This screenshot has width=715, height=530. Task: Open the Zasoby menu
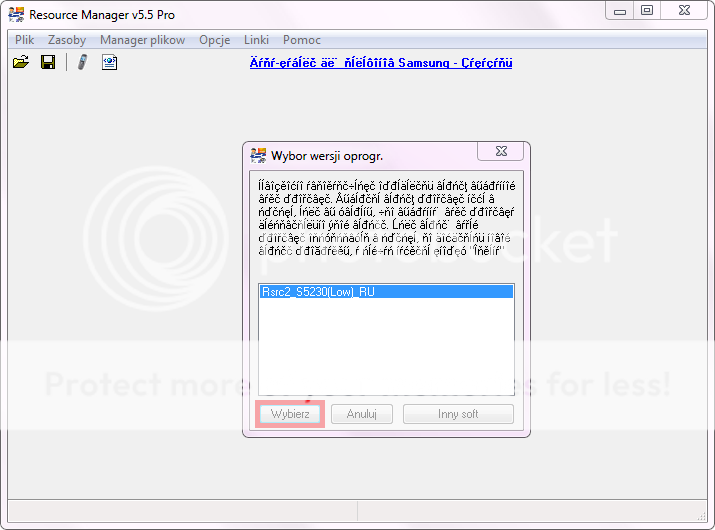[x=67, y=40]
